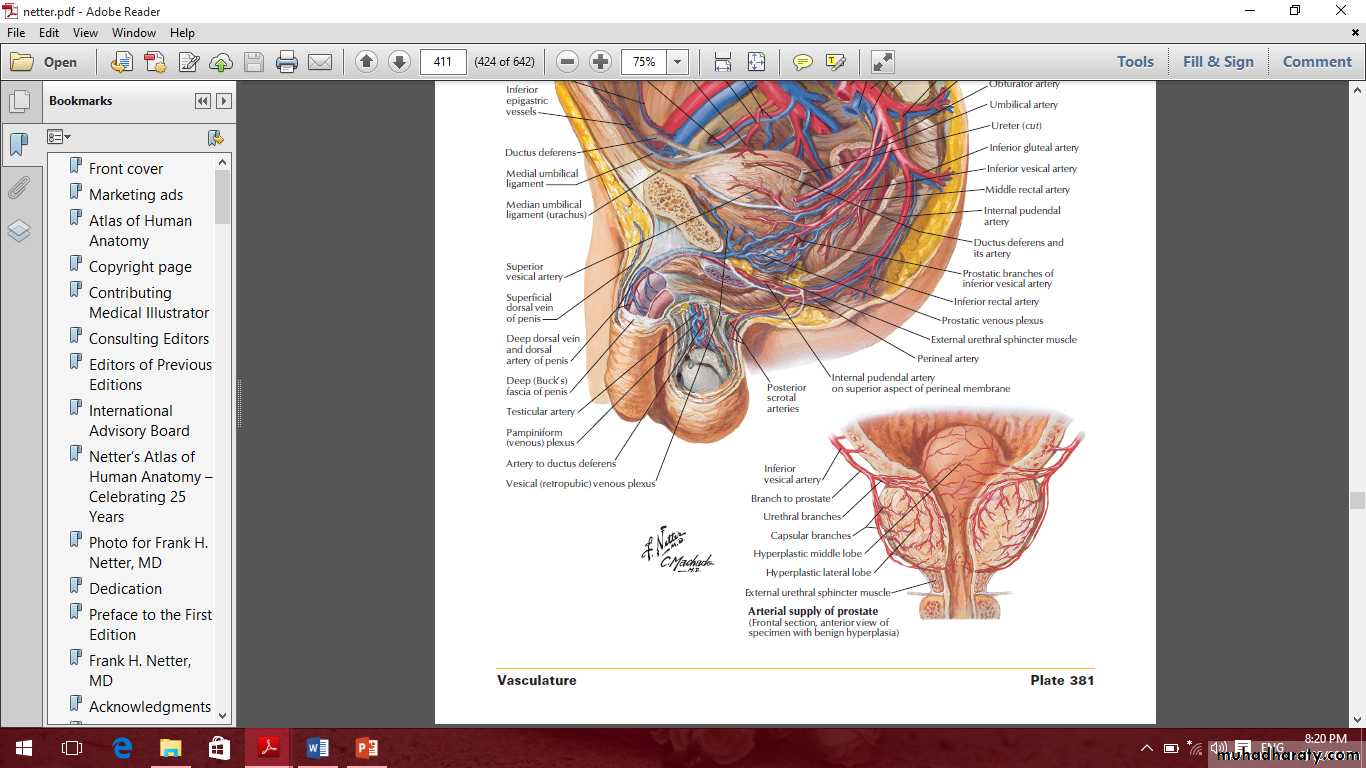1366x768 pixels.
Task: Select the highlight text tool
Action: click(835, 62)
